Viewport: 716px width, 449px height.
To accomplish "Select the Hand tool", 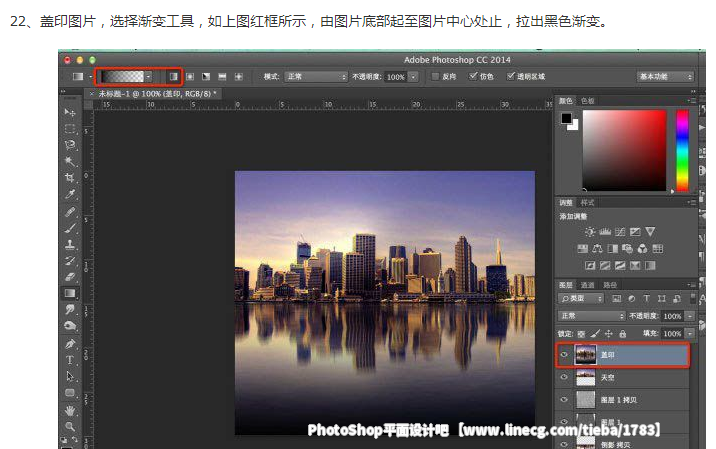I will click(x=69, y=411).
